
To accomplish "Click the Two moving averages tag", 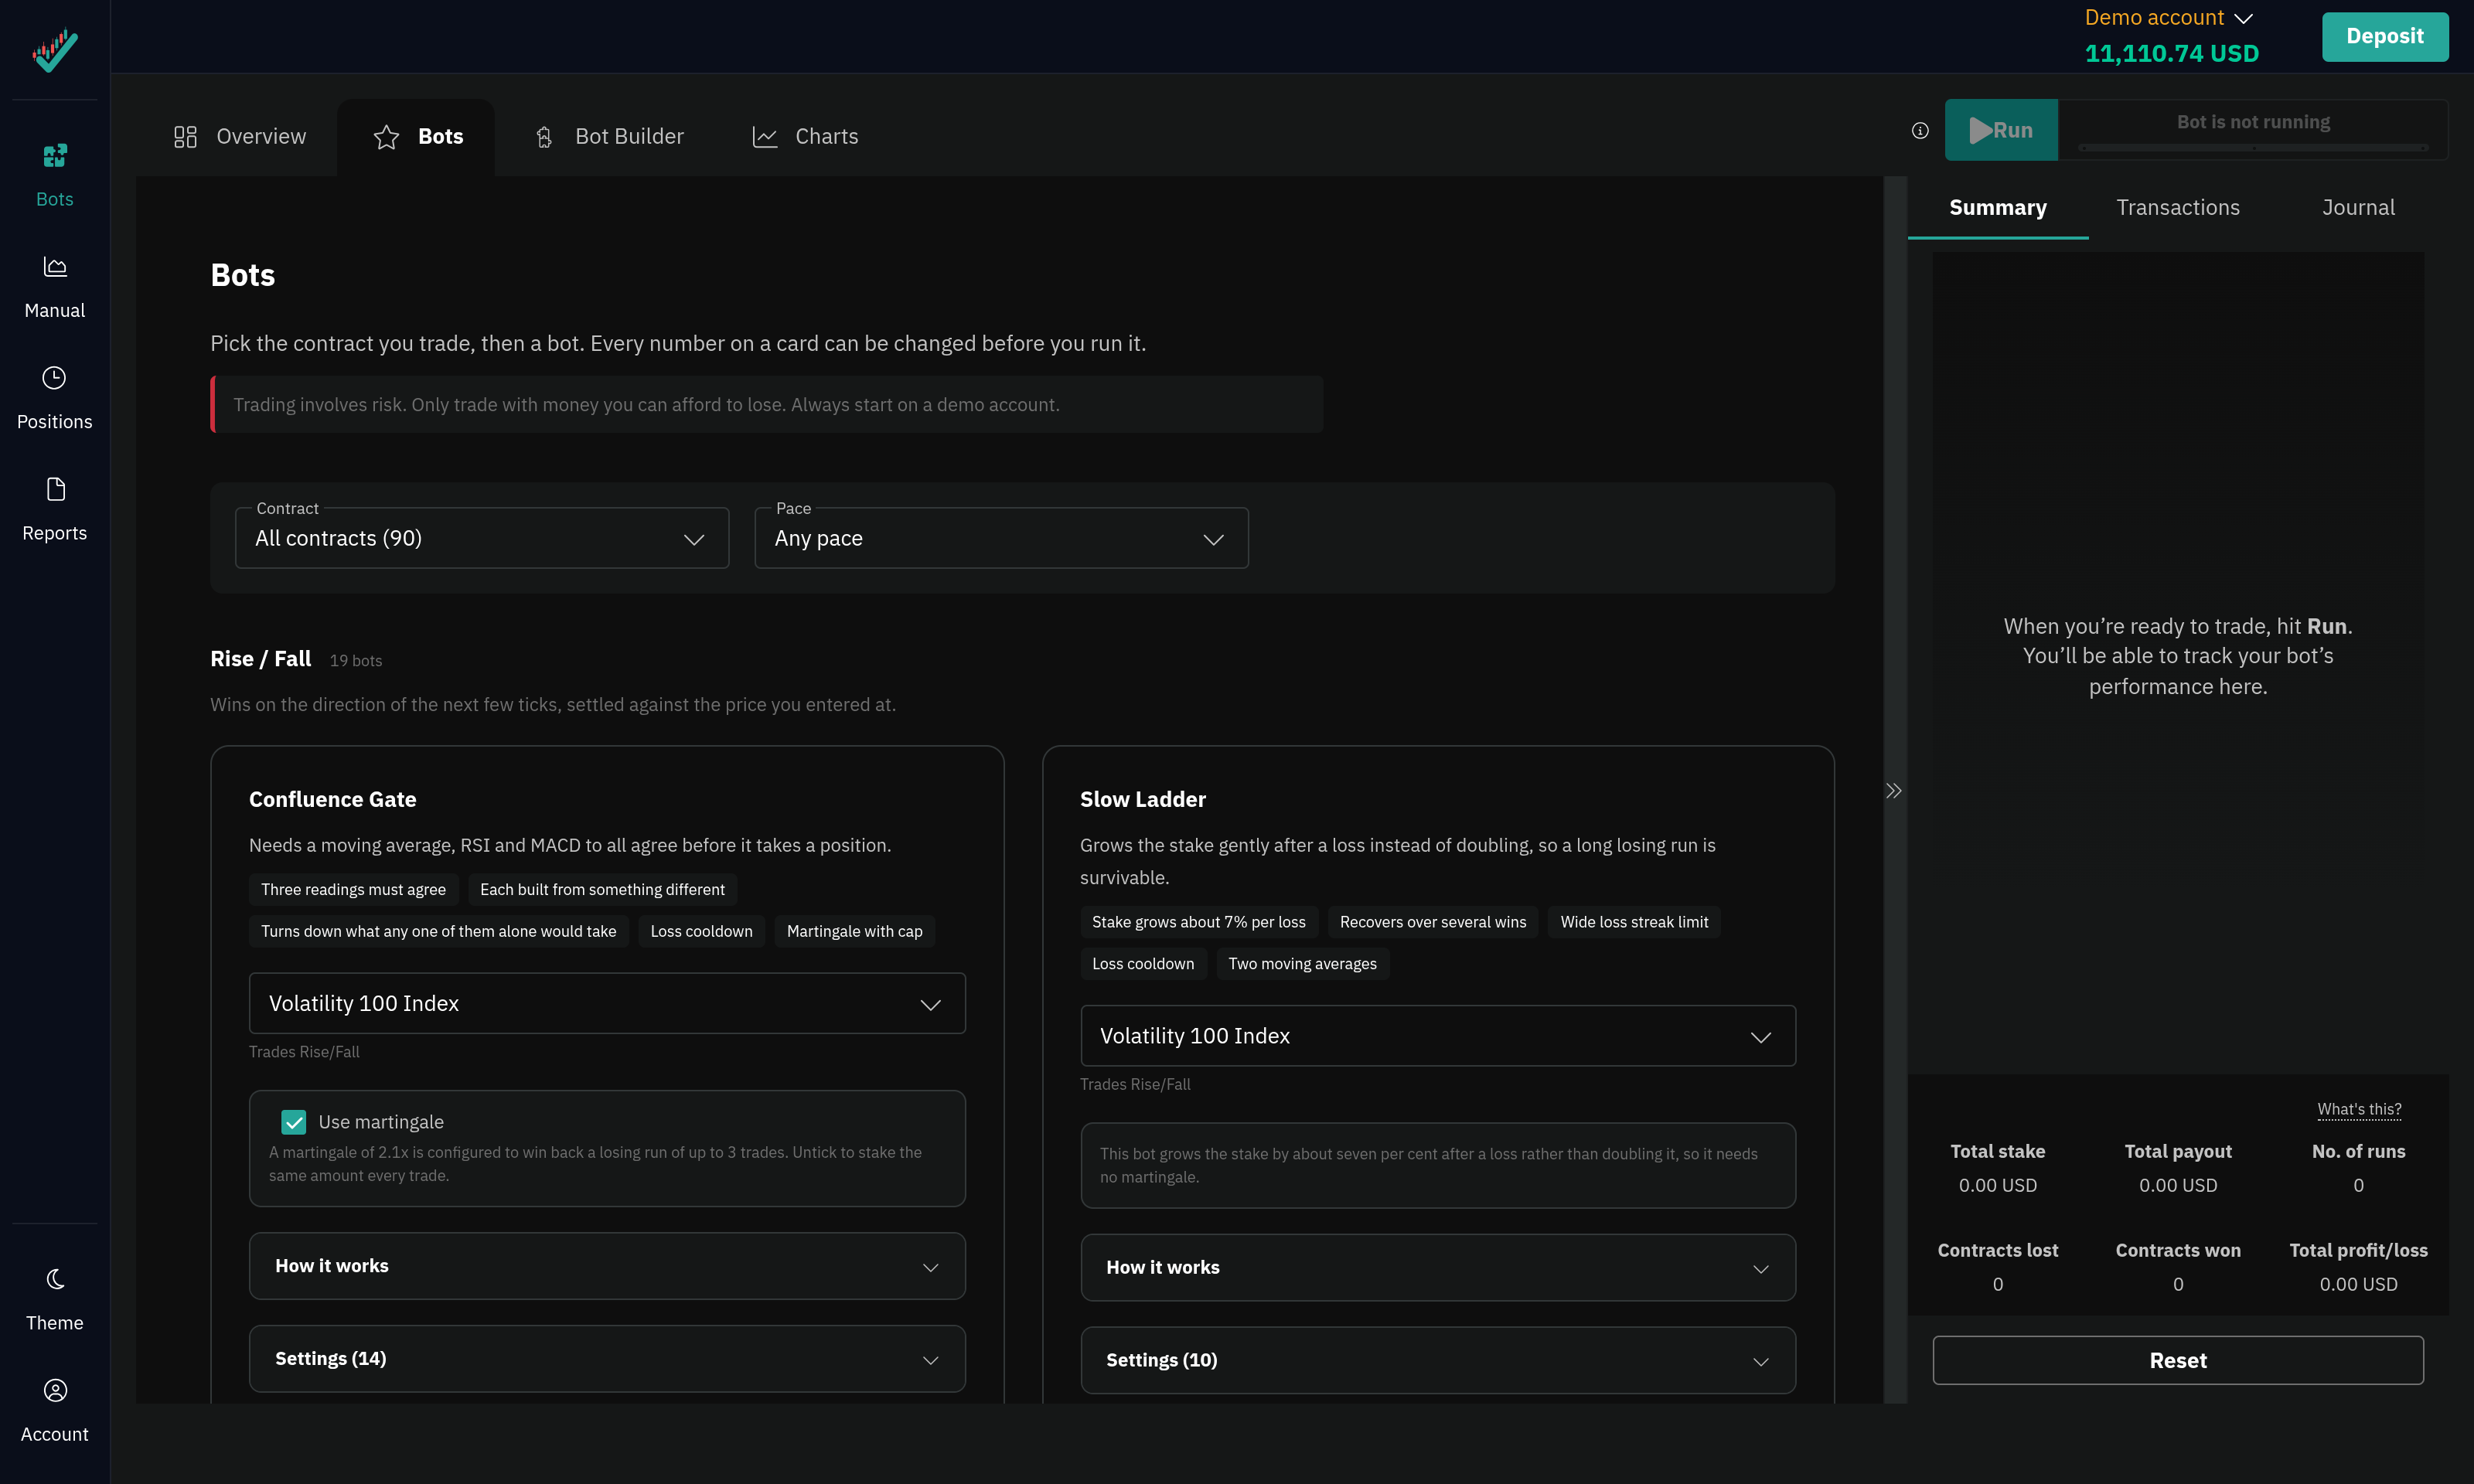I will (1302, 964).
